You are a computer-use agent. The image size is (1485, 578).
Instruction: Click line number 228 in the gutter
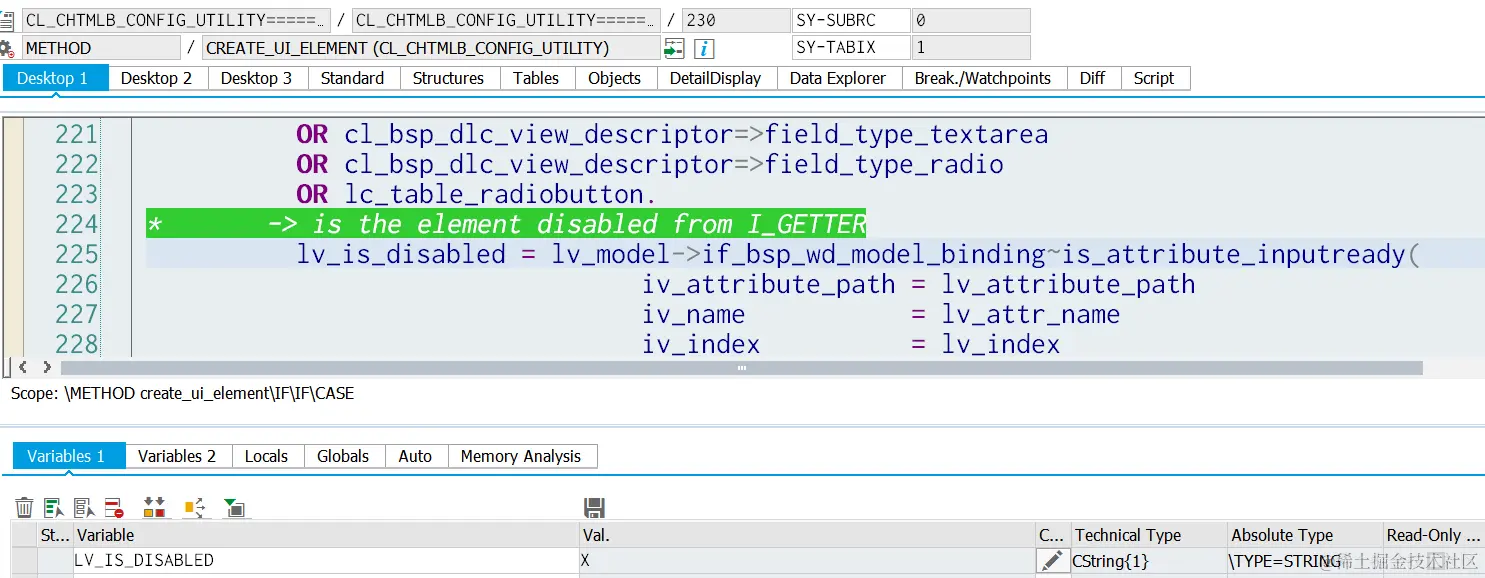pos(77,344)
